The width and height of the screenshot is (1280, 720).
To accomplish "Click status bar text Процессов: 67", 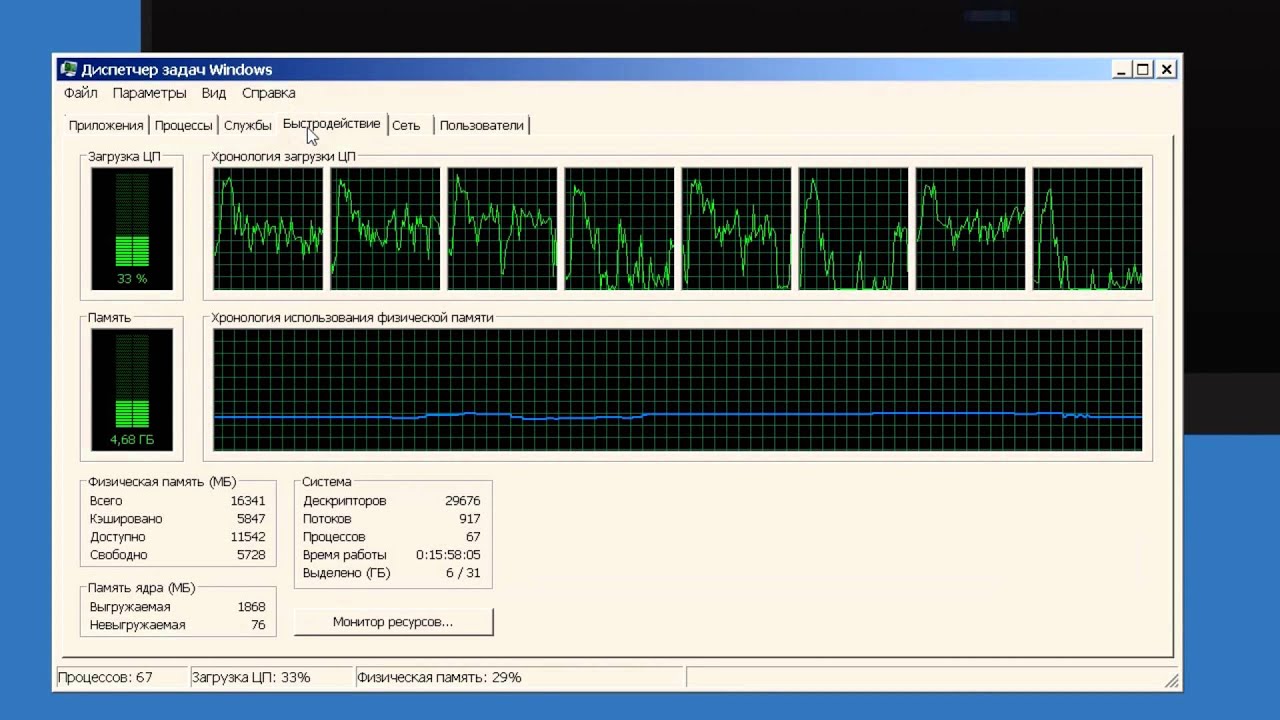I will click(105, 677).
